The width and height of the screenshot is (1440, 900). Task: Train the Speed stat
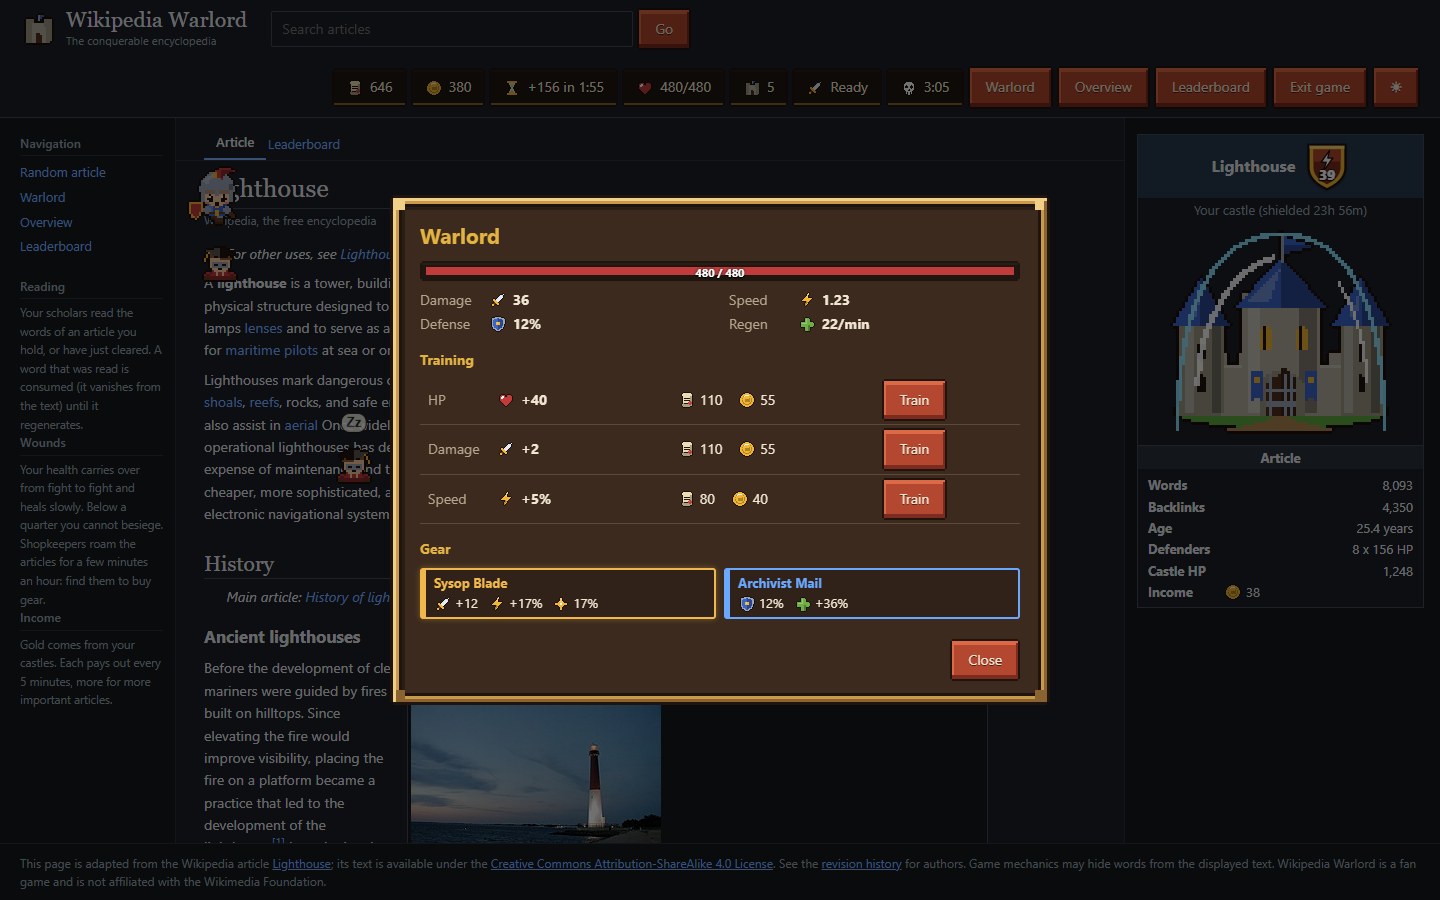(x=914, y=499)
